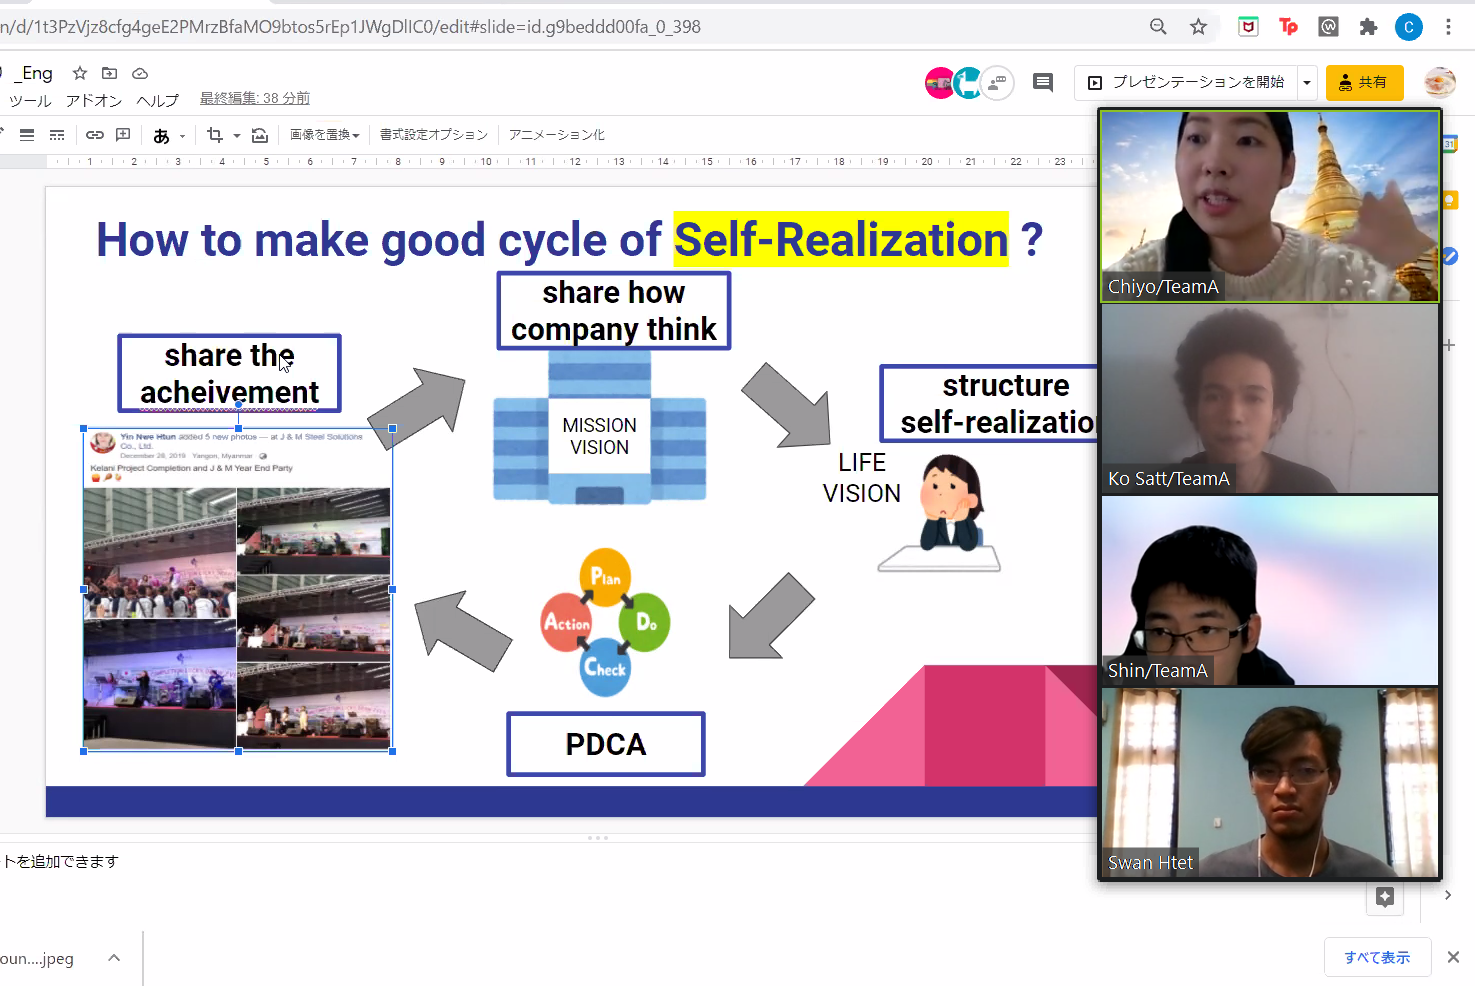
Task: Click the move-to-folder icon
Action: [x=110, y=73]
